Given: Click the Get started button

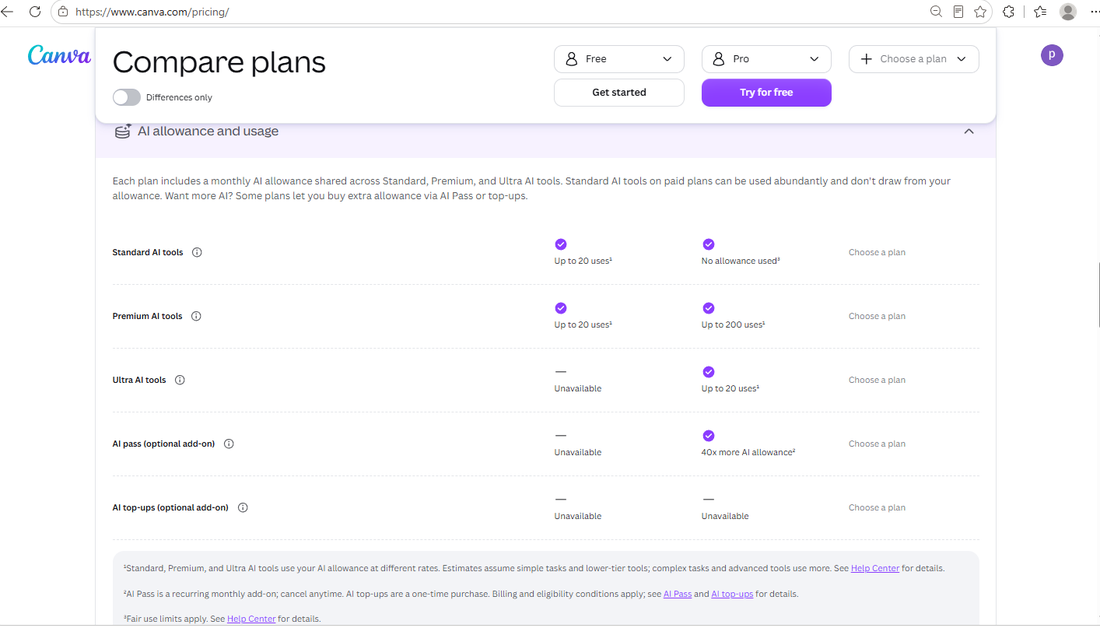Looking at the screenshot, I should [x=619, y=93].
